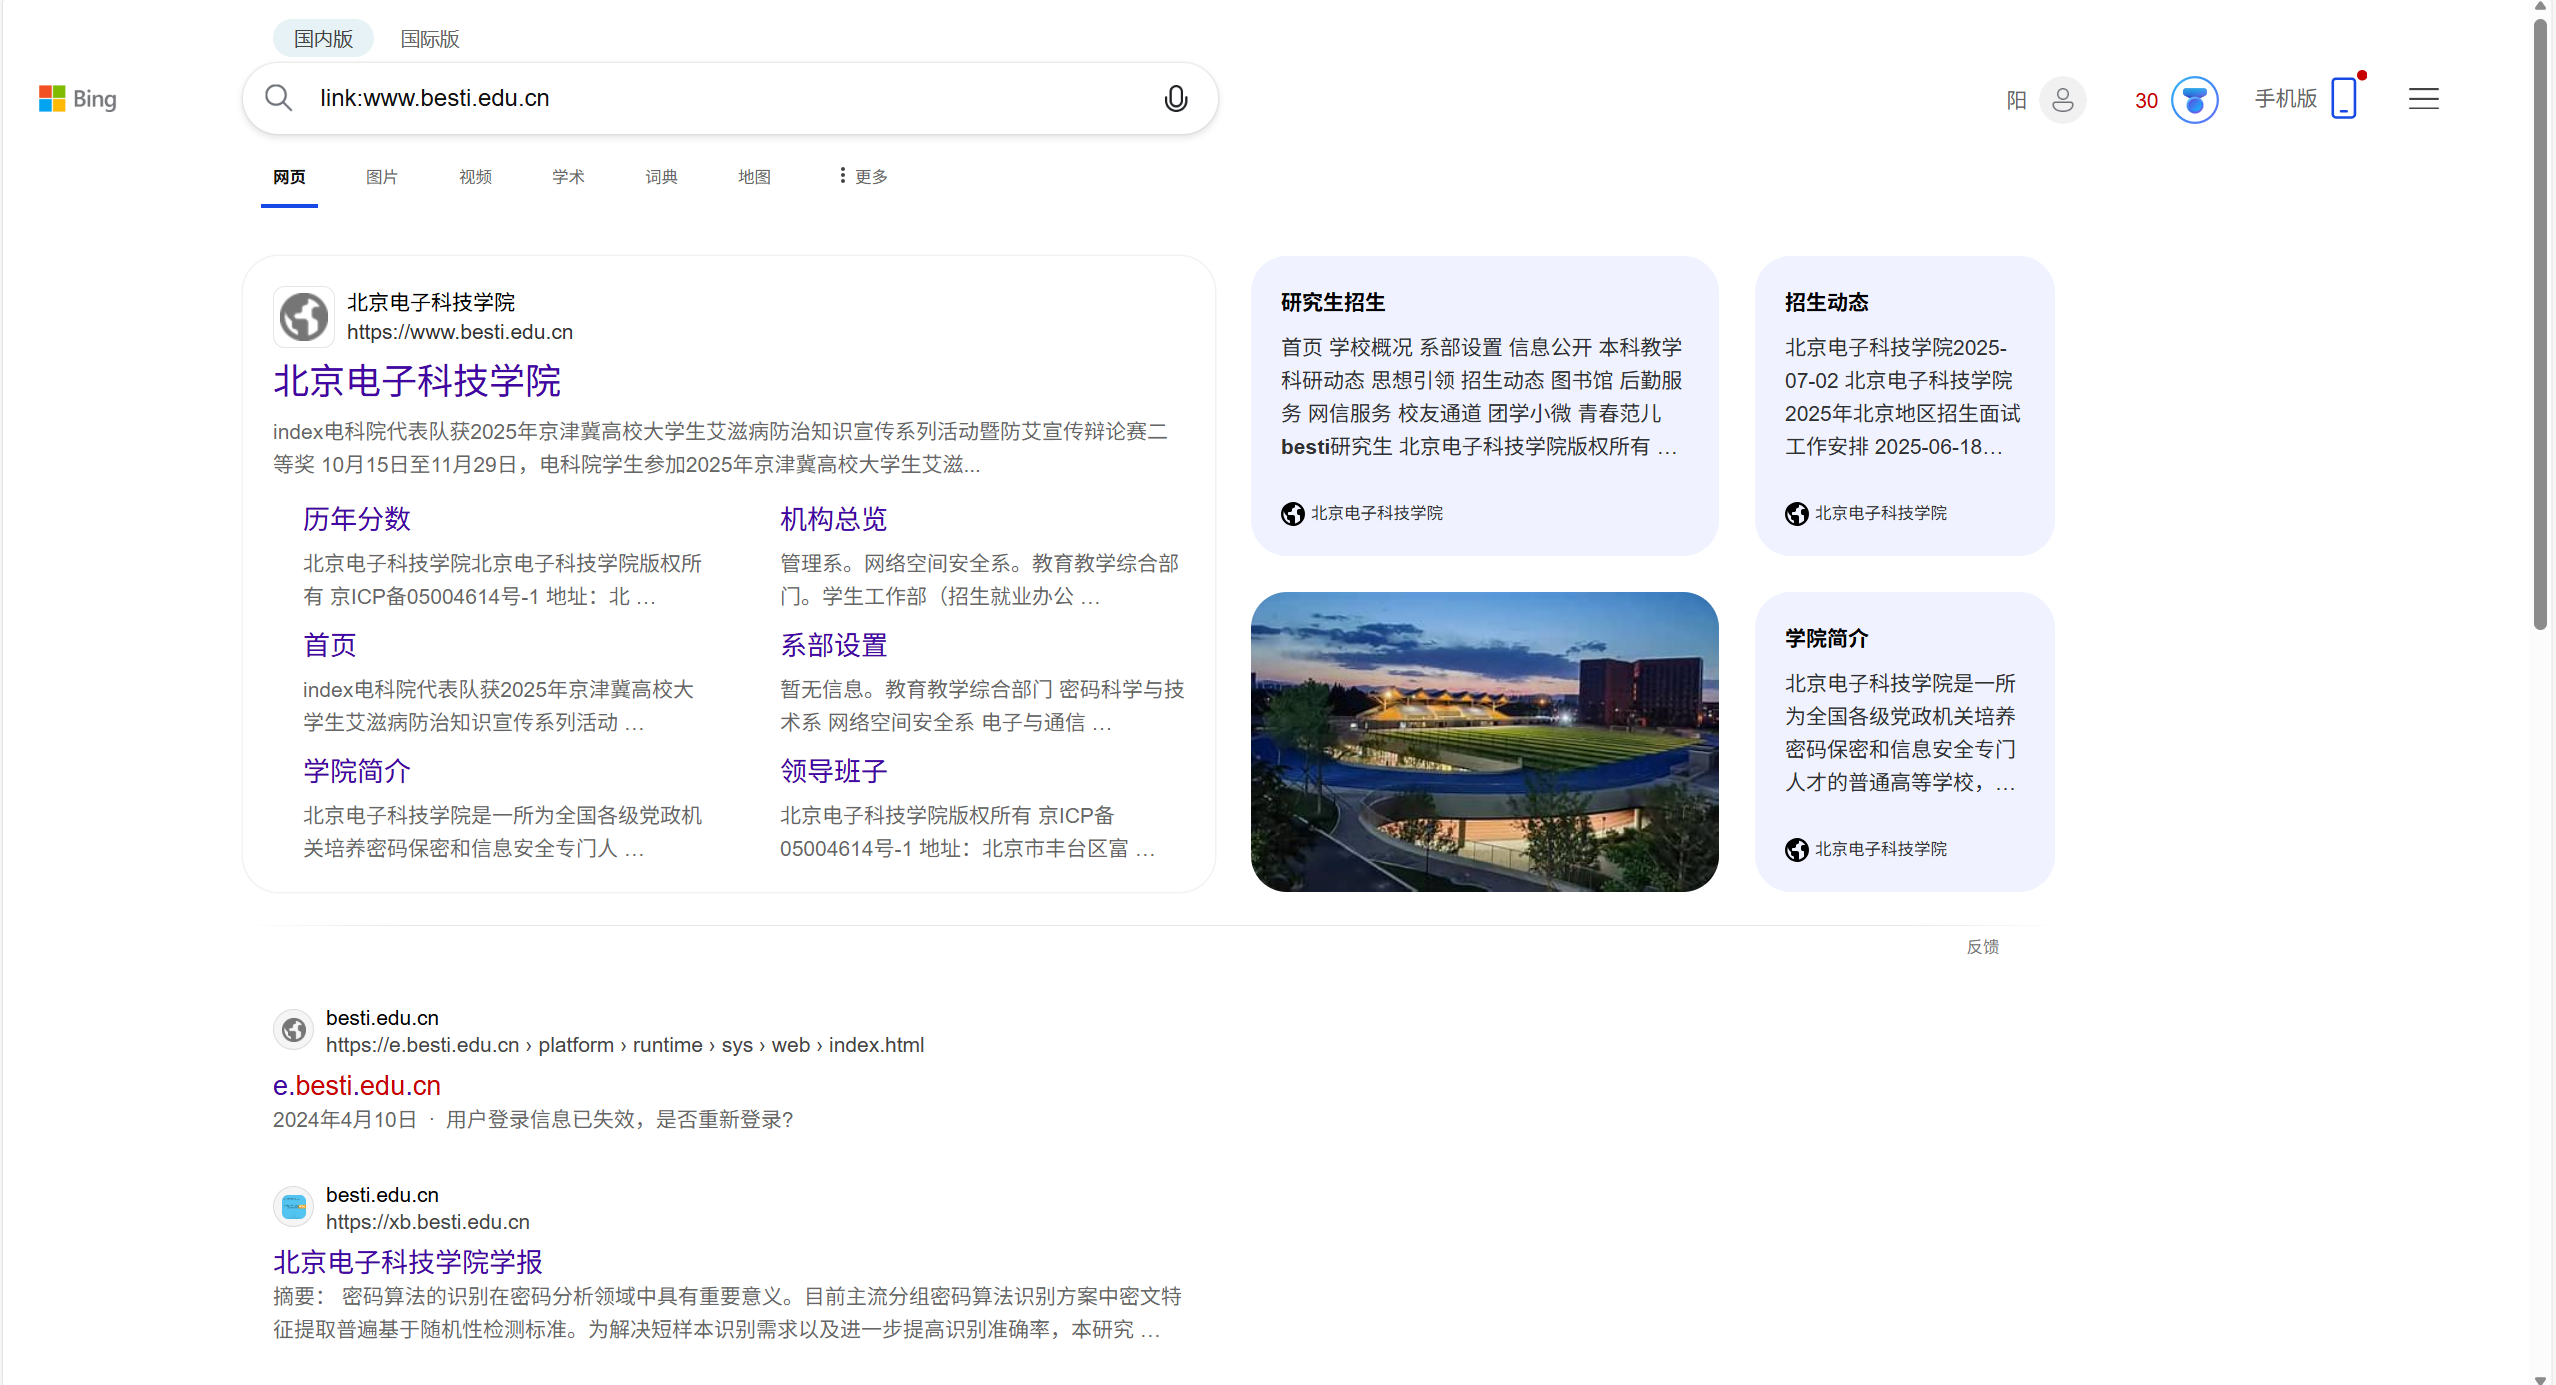Switch to 国内版 search mode
Viewport: 2556px width, 1385px height.
[x=323, y=39]
